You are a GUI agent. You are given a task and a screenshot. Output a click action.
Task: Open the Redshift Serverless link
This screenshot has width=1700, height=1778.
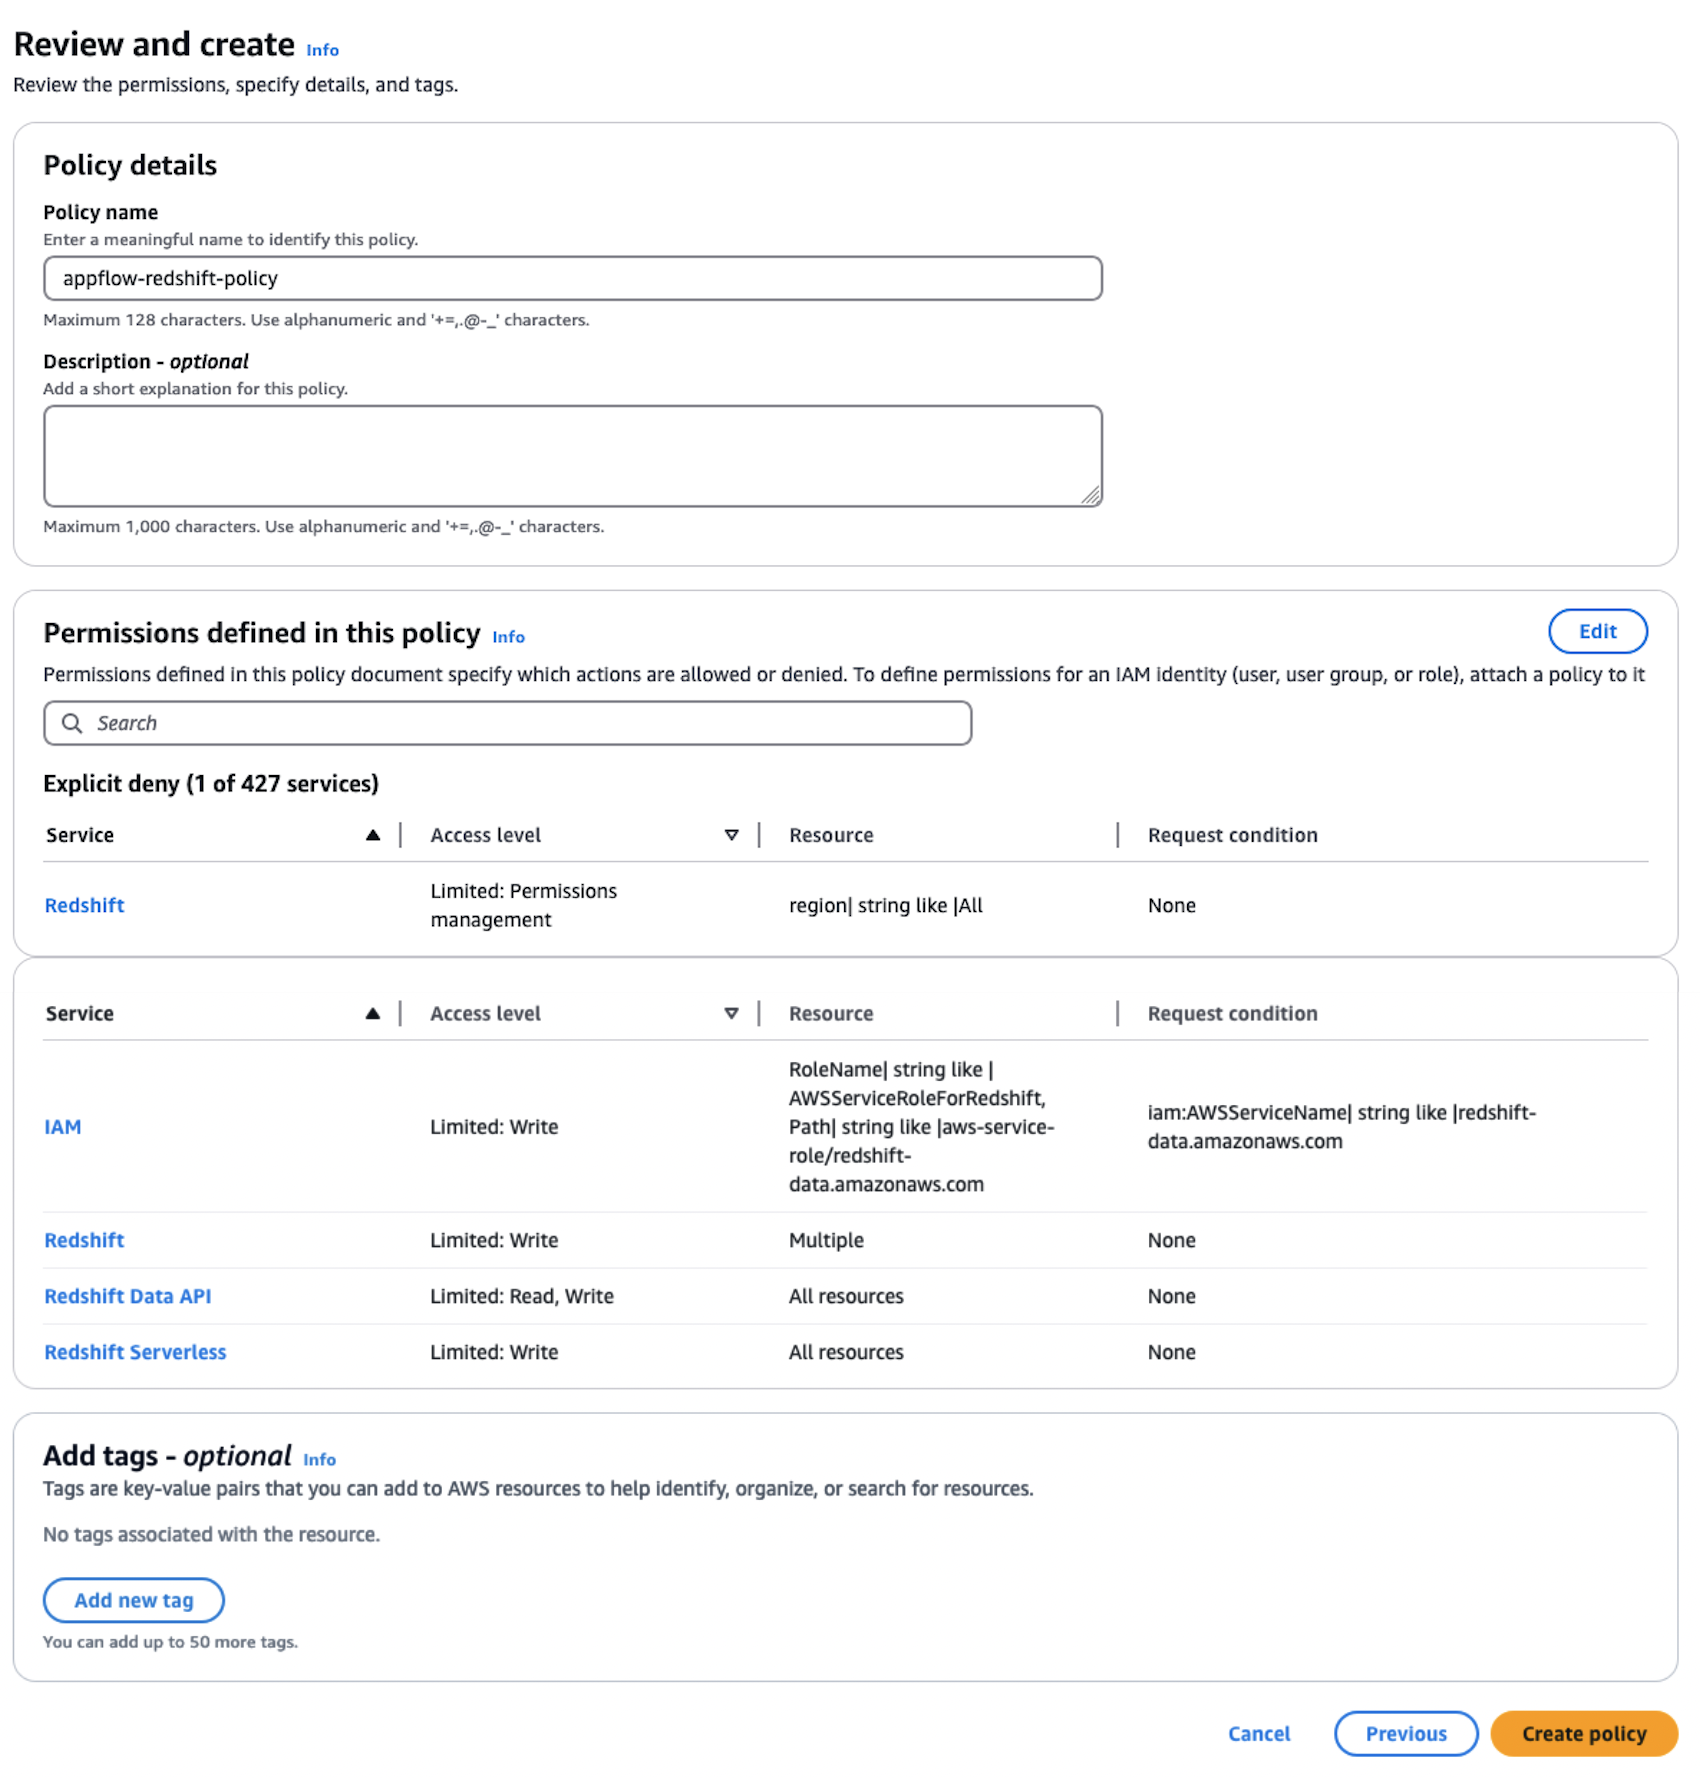(x=135, y=1351)
